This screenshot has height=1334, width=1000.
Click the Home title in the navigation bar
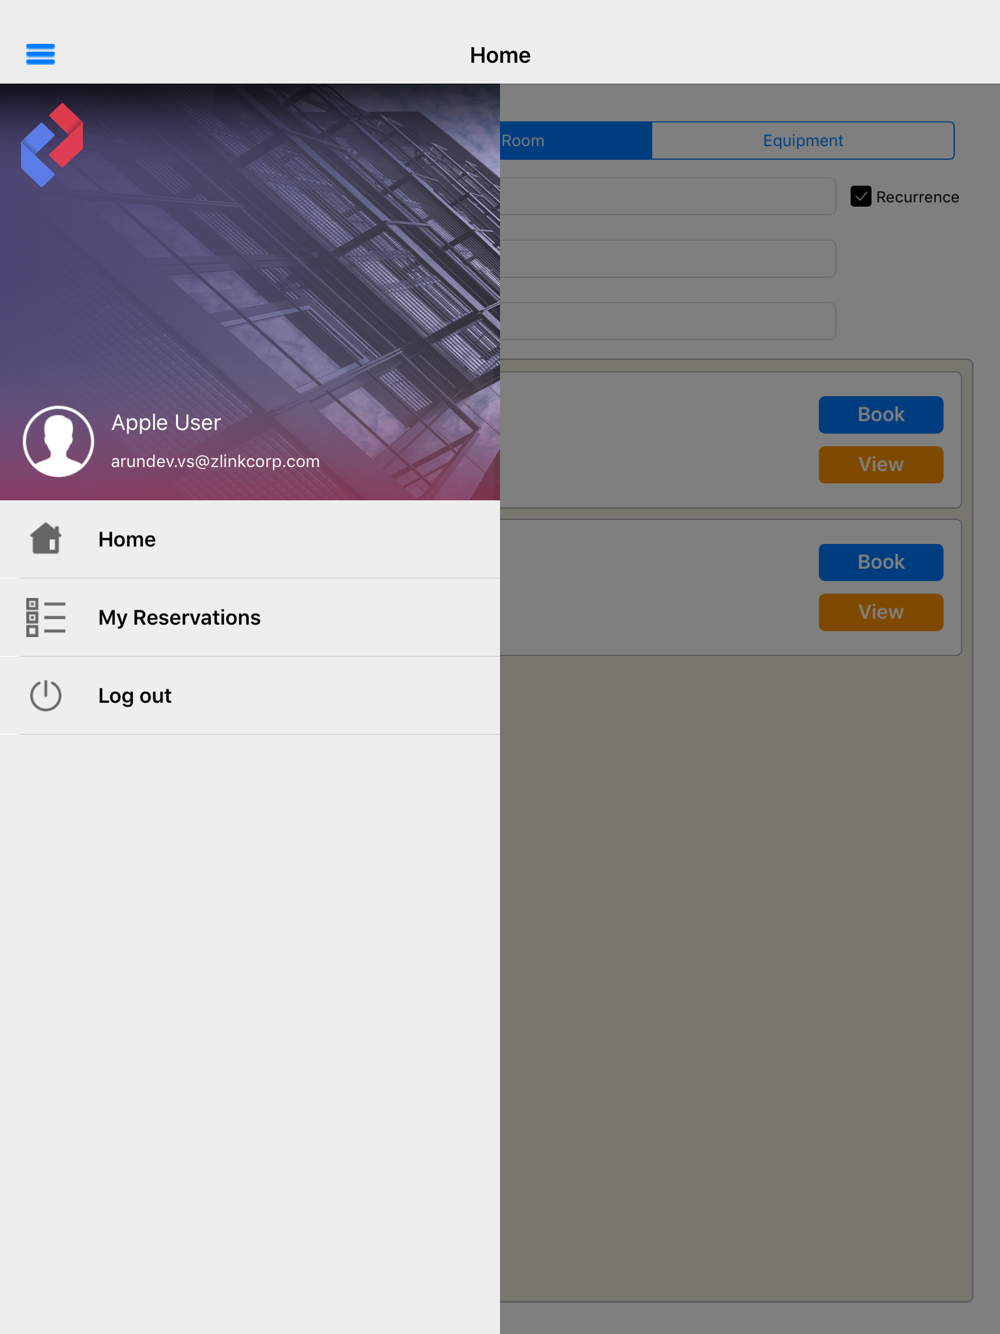point(500,55)
